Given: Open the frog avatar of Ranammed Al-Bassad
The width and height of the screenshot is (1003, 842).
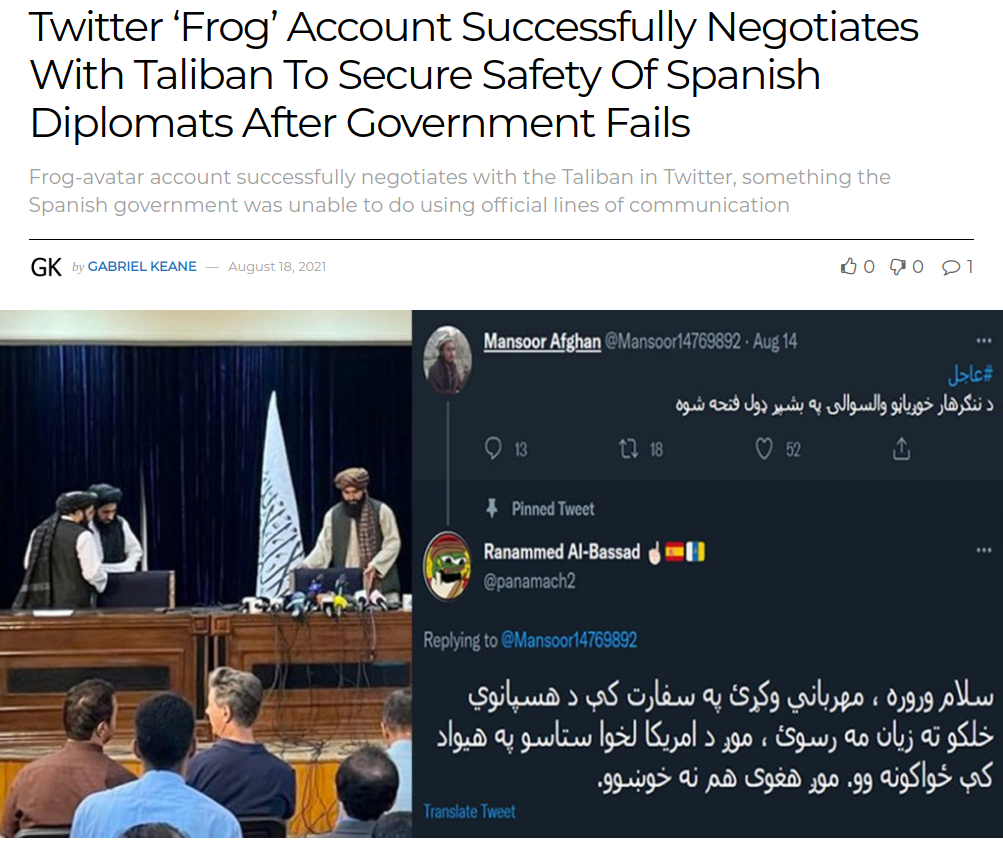Looking at the screenshot, I should 447,566.
